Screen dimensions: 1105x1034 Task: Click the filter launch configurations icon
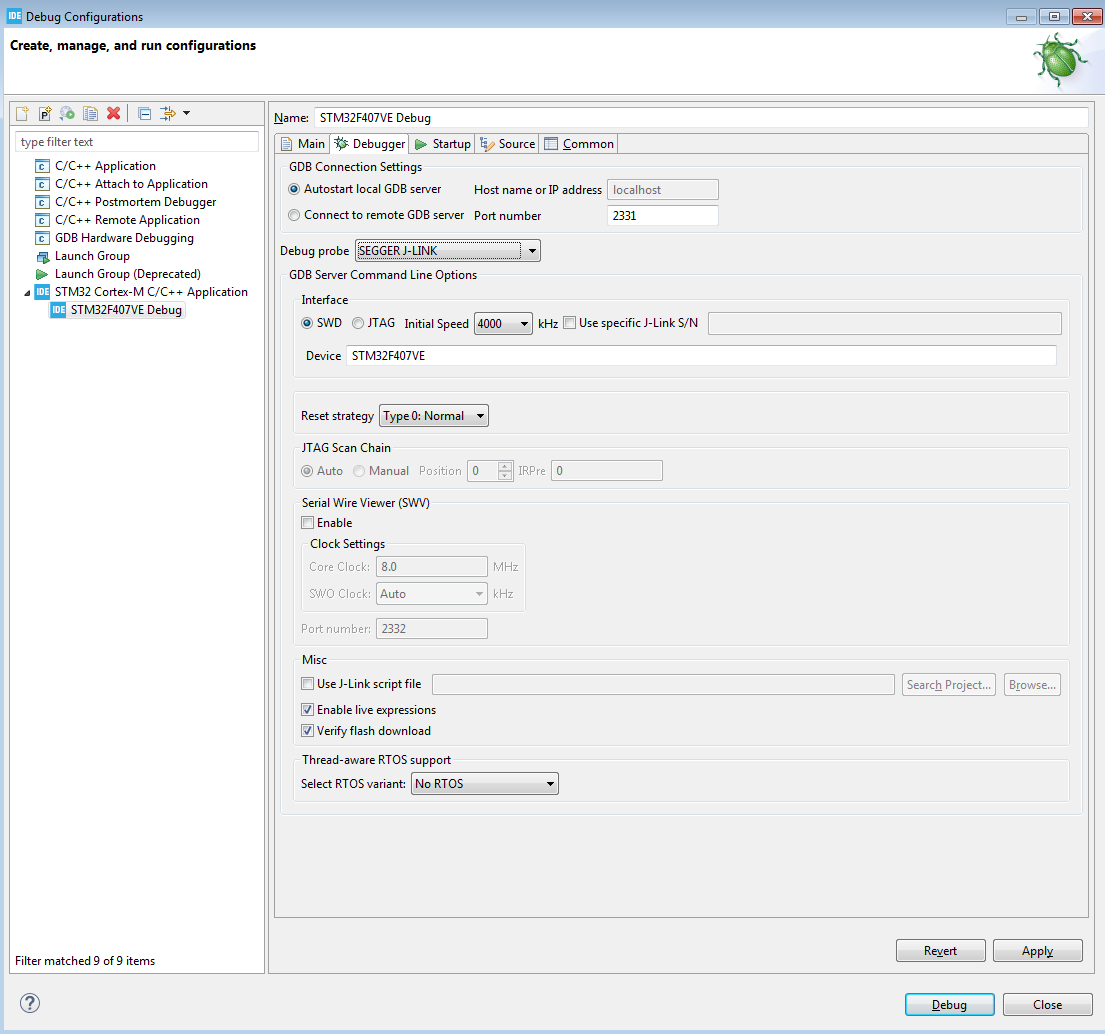168,114
